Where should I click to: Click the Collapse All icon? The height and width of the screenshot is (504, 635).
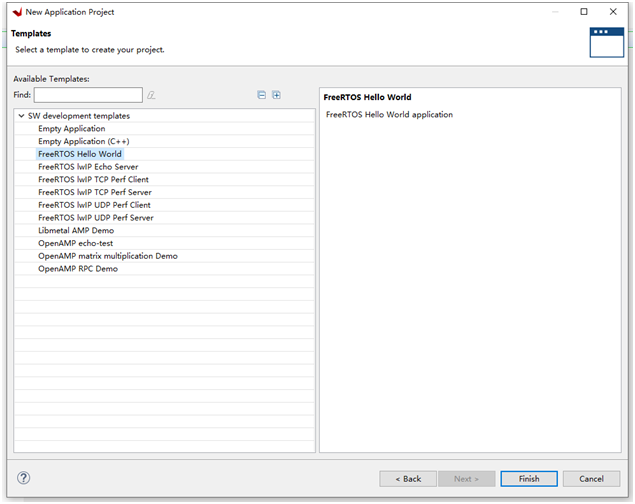pyautogui.click(x=262, y=95)
